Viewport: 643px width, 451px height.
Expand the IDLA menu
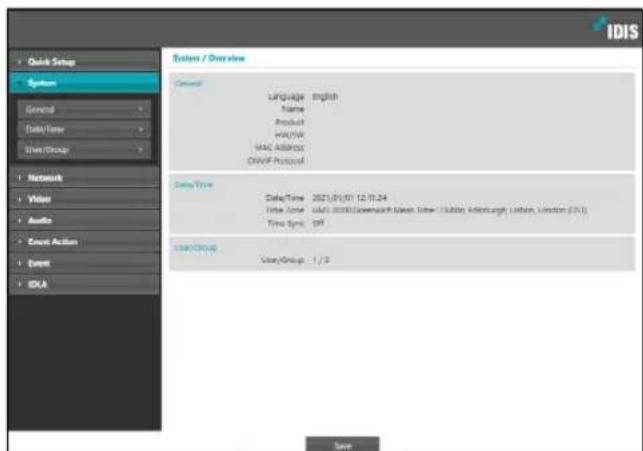click(84, 285)
